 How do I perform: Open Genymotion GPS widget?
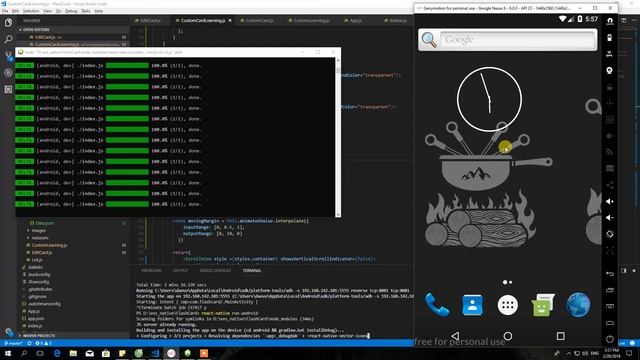click(x=610, y=54)
